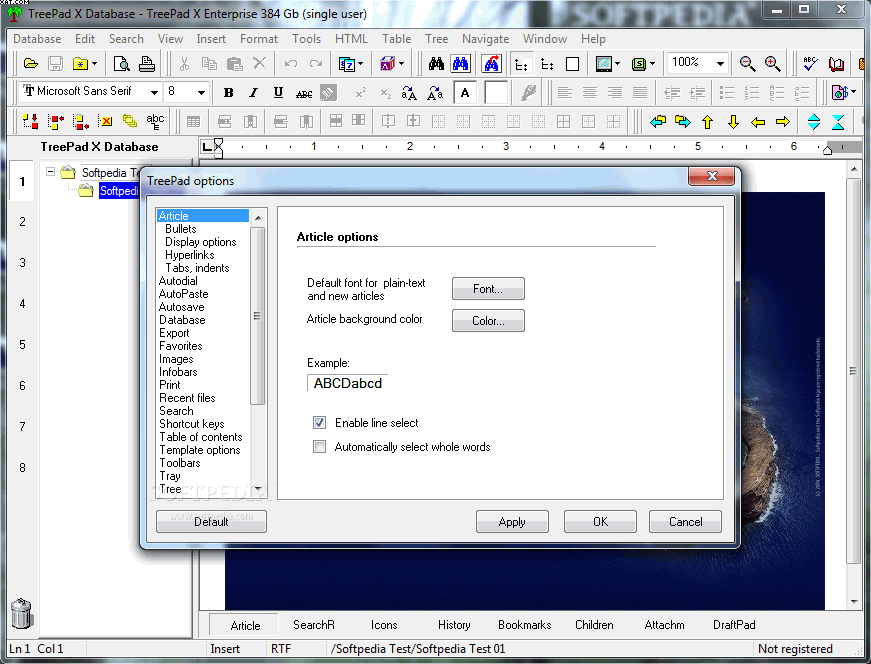Click the ABCDabcd example field
The height and width of the screenshot is (664, 871).
pos(347,383)
